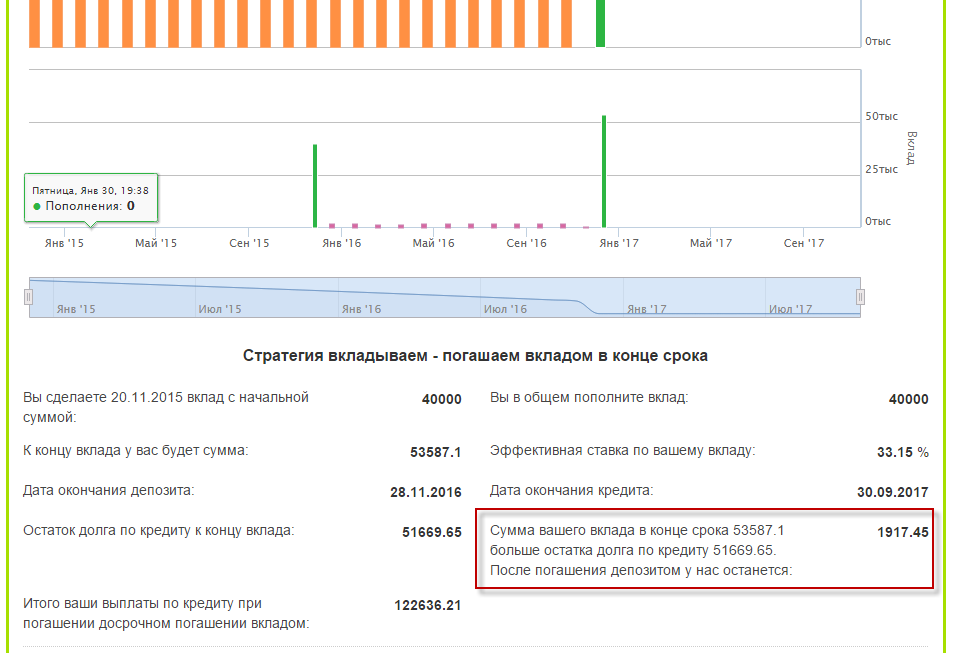
Task: Click the right handle of the range navigator
Action: pyautogui.click(x=860, y=297)
